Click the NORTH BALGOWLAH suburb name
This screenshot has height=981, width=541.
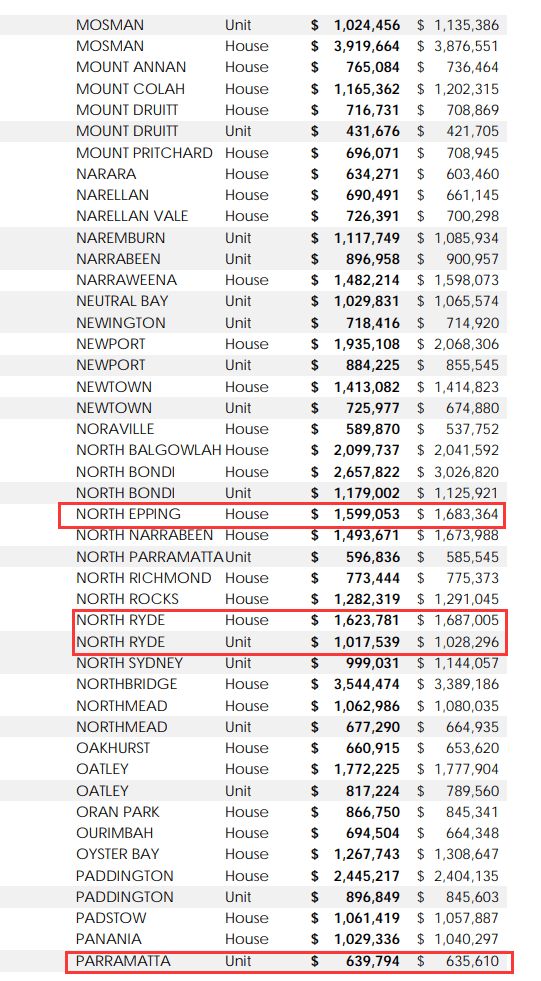point(149,450)
